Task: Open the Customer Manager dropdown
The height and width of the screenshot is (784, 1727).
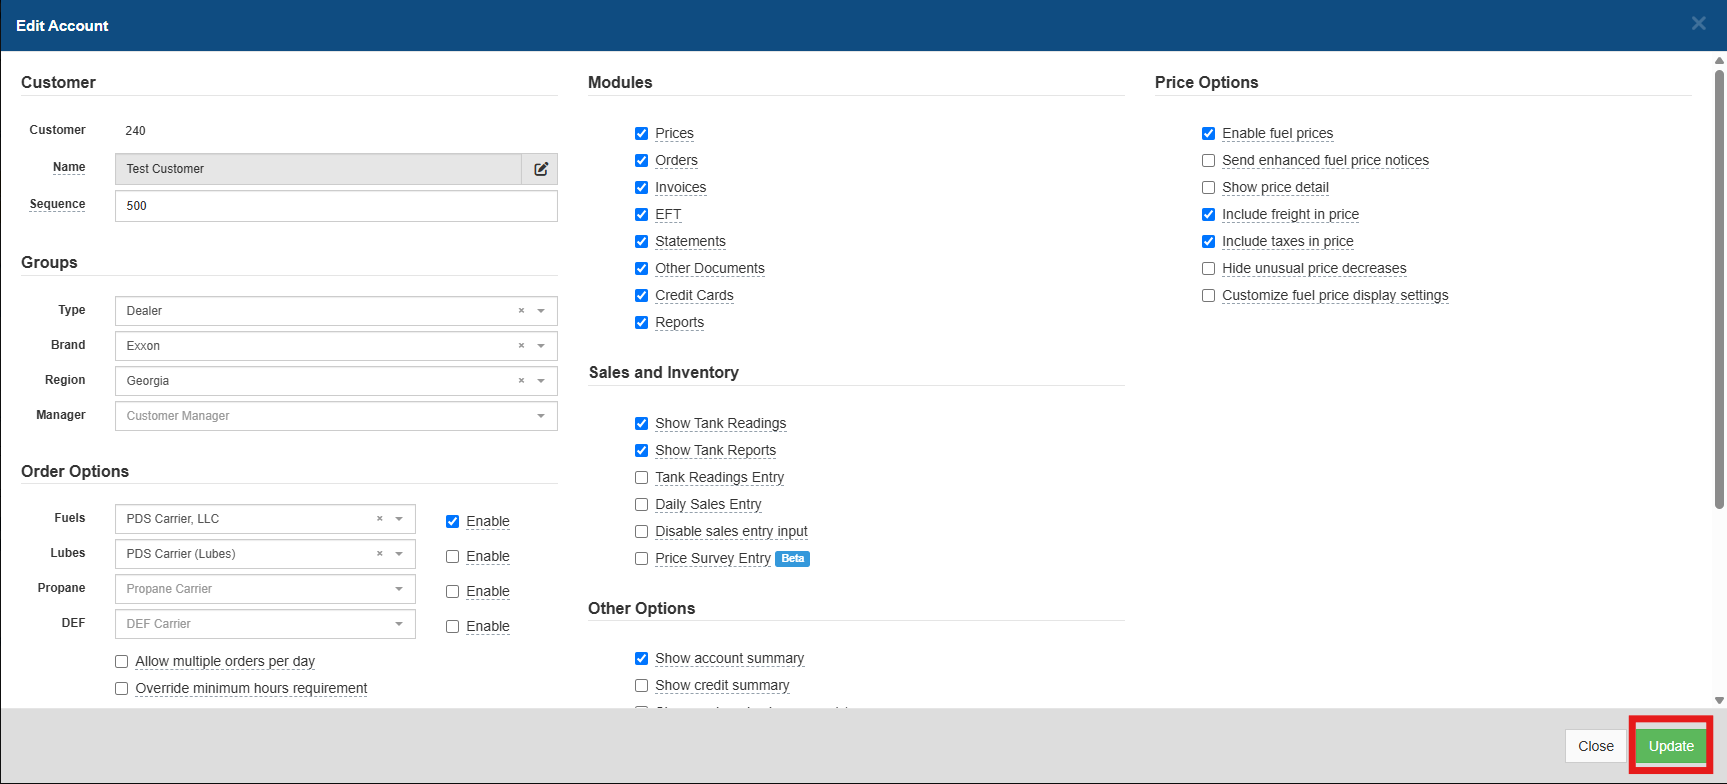Action: (336, 416)
